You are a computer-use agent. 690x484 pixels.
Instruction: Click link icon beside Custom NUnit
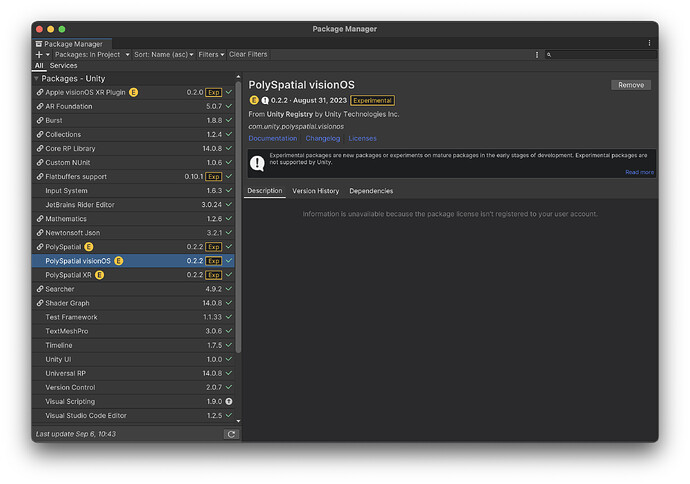(x=40, y=163)
